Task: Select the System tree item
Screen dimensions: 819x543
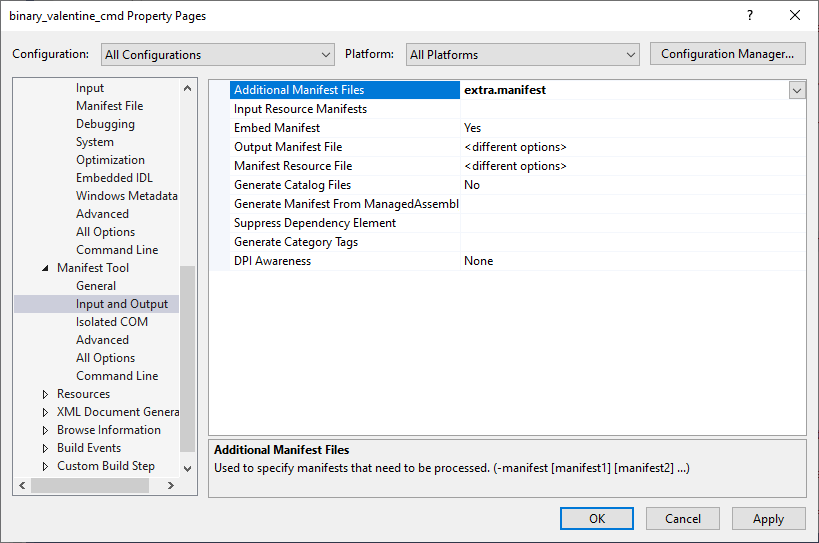Action: click(95, 142)
